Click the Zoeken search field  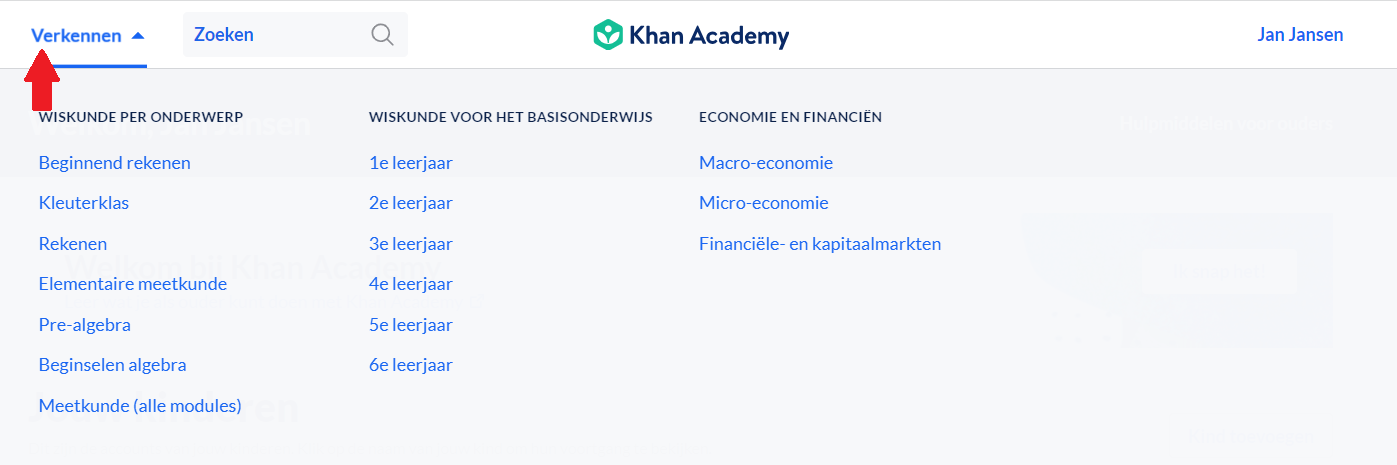click(275, 35)
